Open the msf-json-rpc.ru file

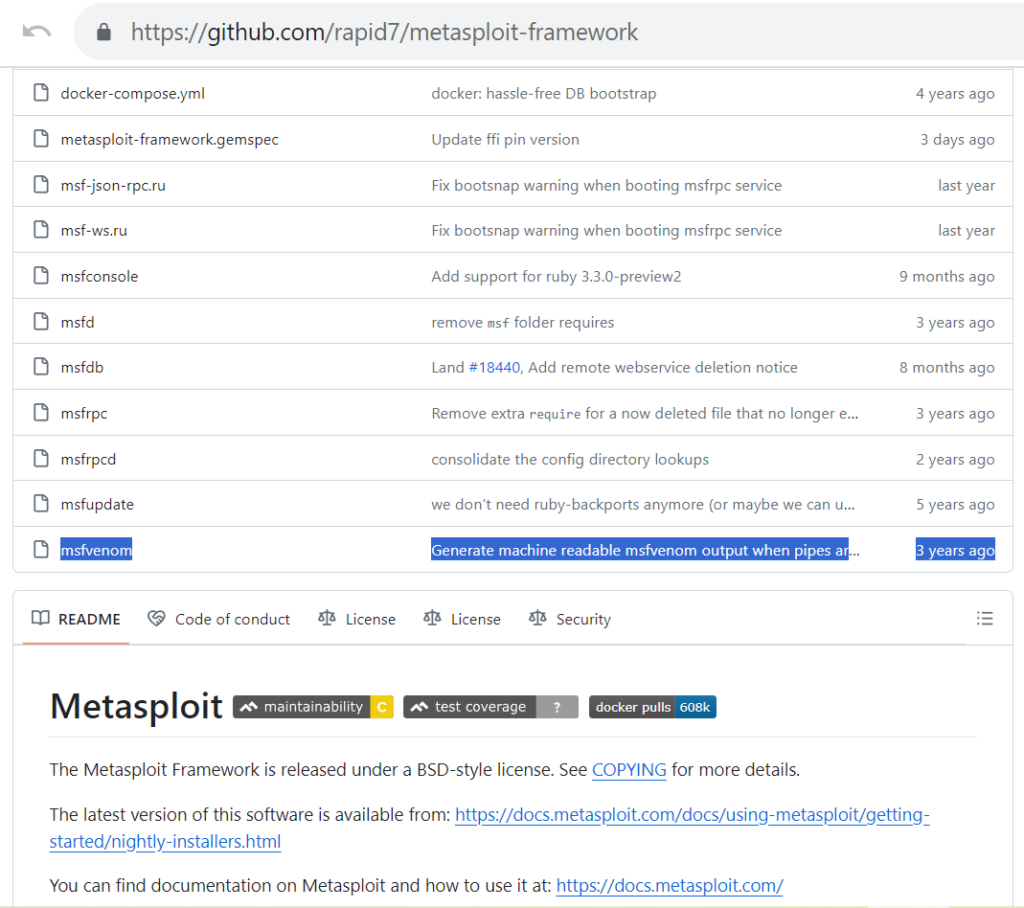113,186
